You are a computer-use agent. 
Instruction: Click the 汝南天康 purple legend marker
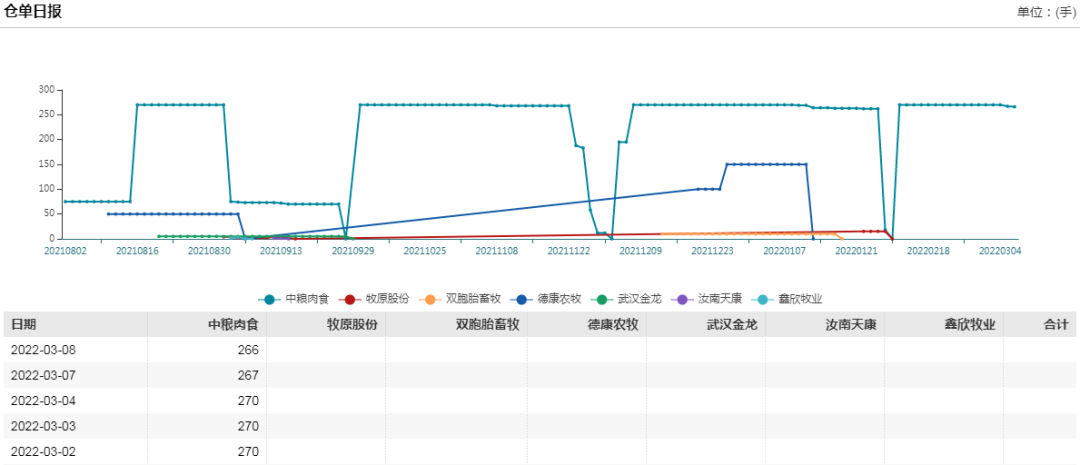click(x=683, y=299)
